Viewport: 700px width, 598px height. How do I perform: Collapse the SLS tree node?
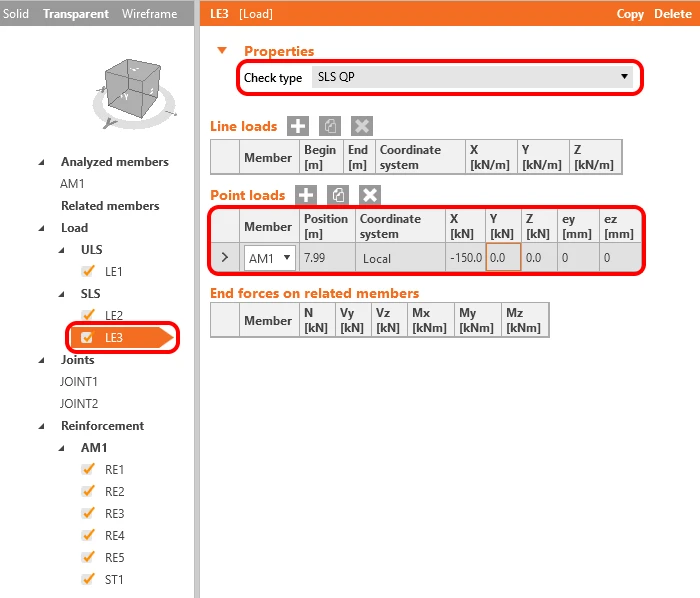62,294
